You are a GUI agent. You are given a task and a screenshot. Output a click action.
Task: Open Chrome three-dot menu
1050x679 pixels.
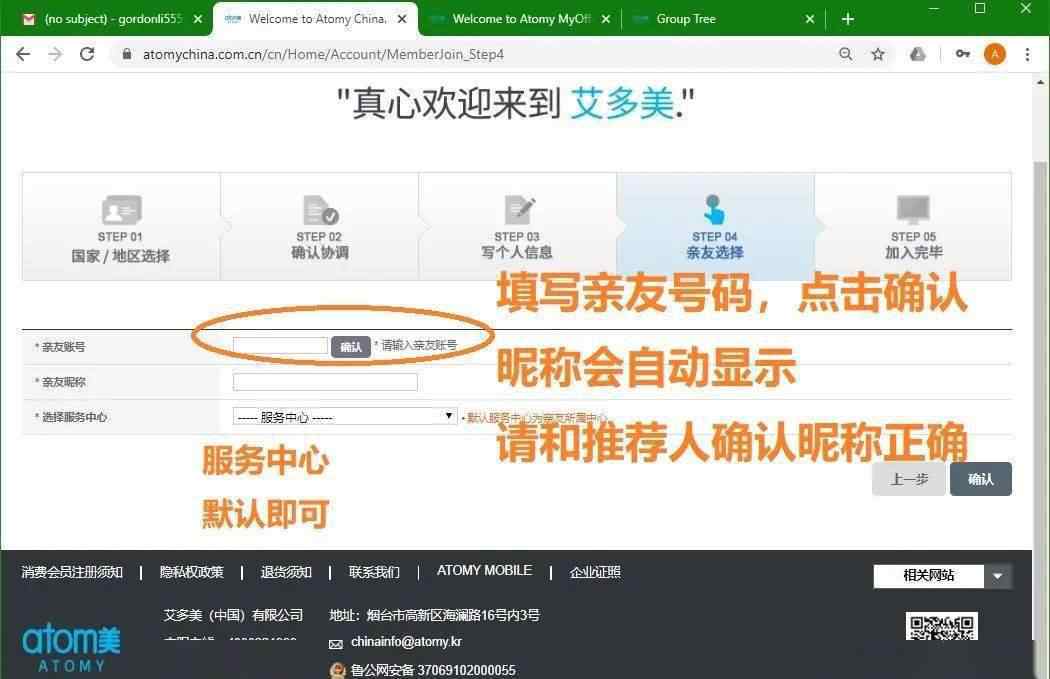pos(1027,54)
